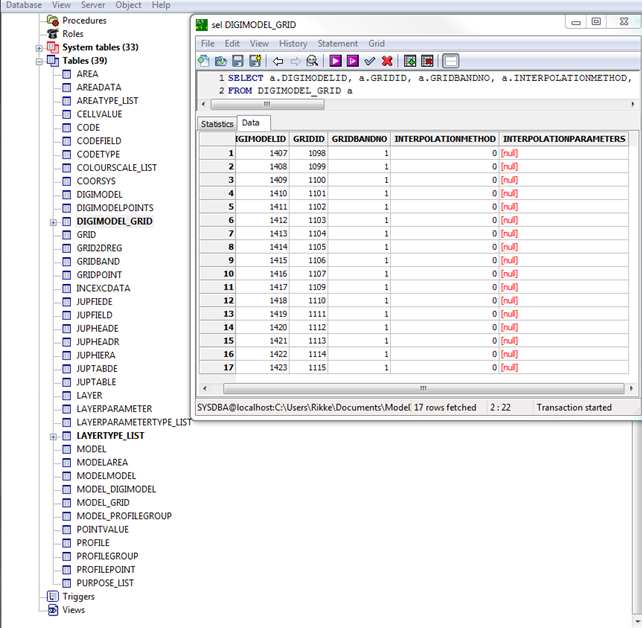Open the Statement menu in the query window
This screenshot has width=642, height=628.
338,43
